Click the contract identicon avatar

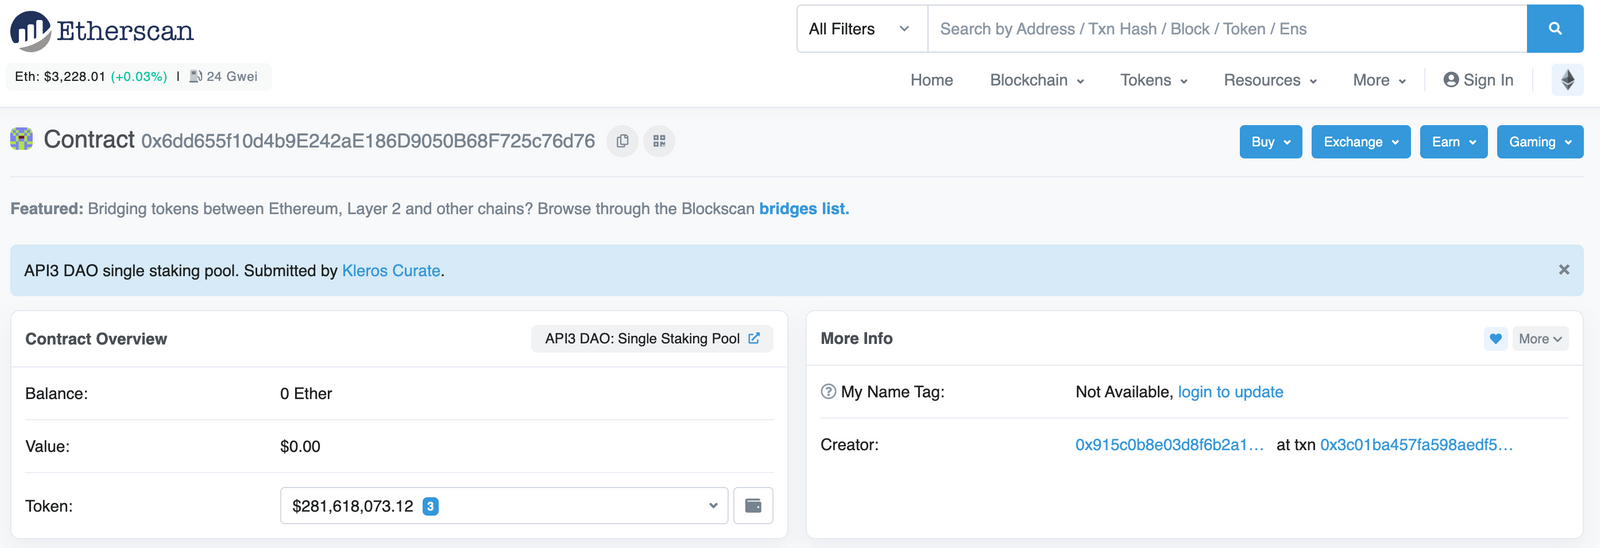tap(22, 139)
